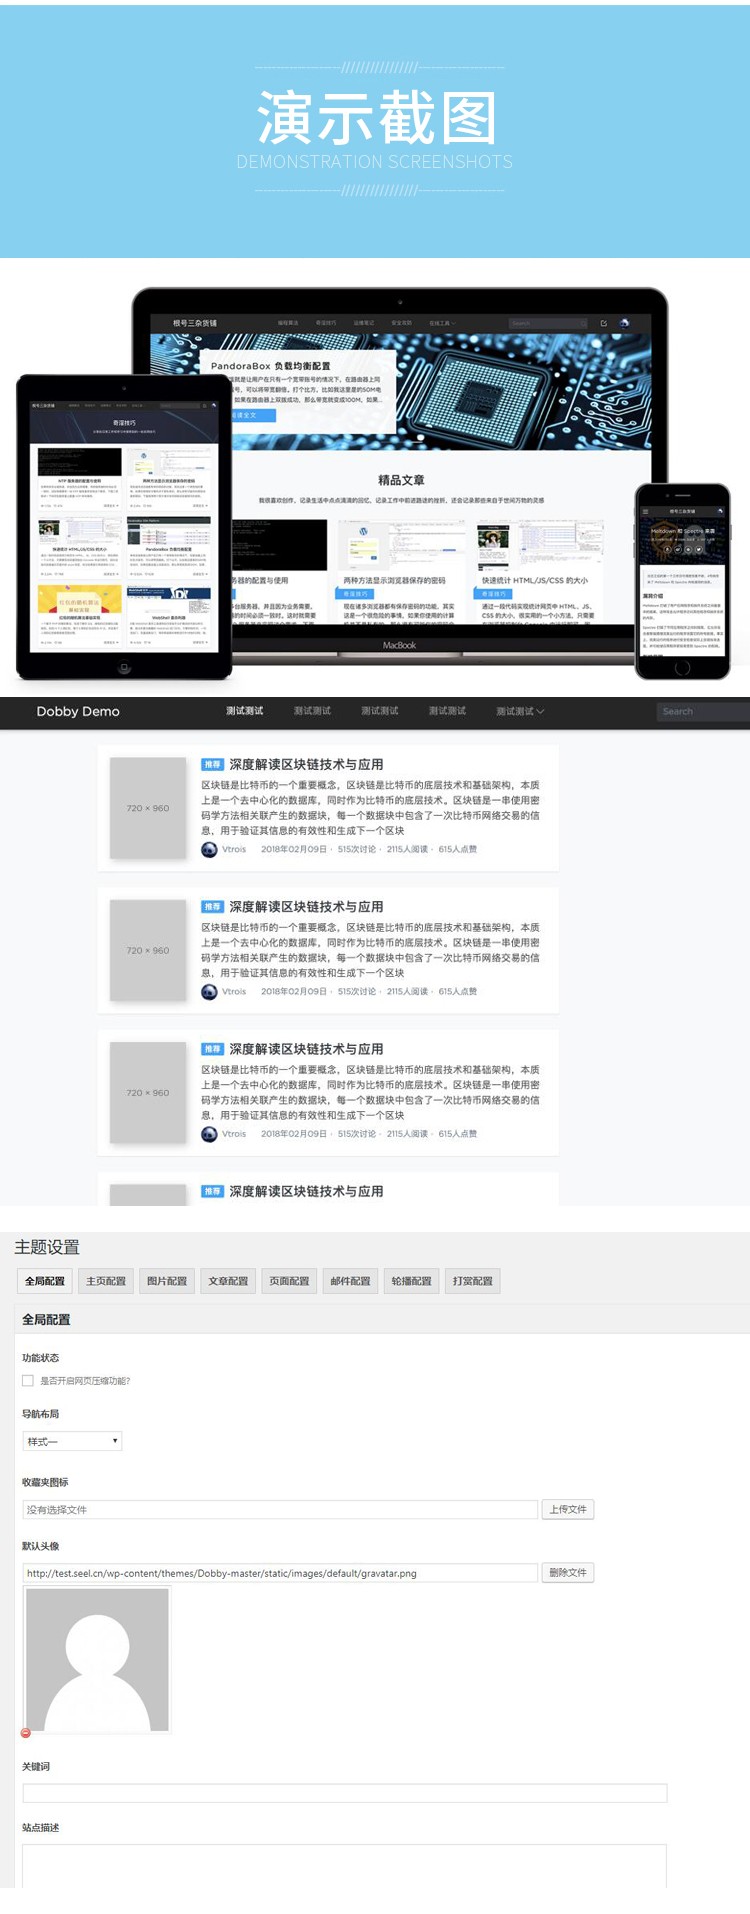Click the third article's Vtrois avatar icon
Viewport: 750px width, 1914px height.
coord(209,1133)
